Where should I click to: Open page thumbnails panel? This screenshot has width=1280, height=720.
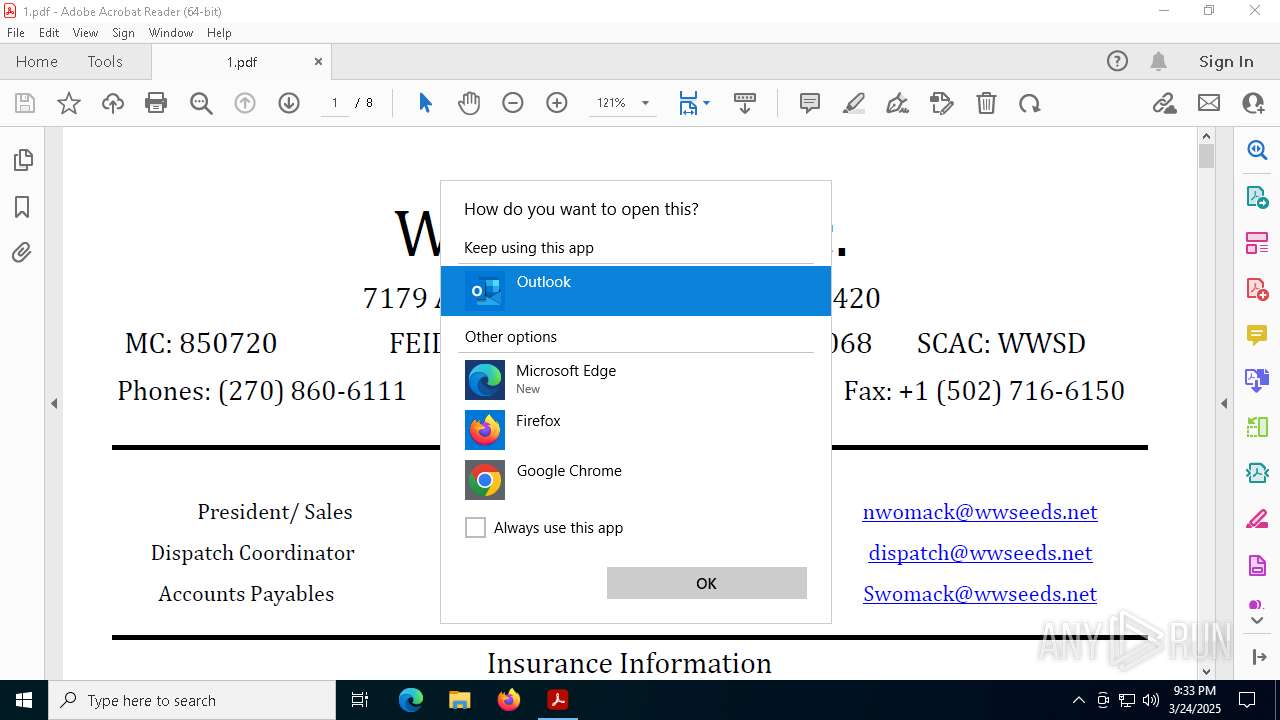[22, 160]
